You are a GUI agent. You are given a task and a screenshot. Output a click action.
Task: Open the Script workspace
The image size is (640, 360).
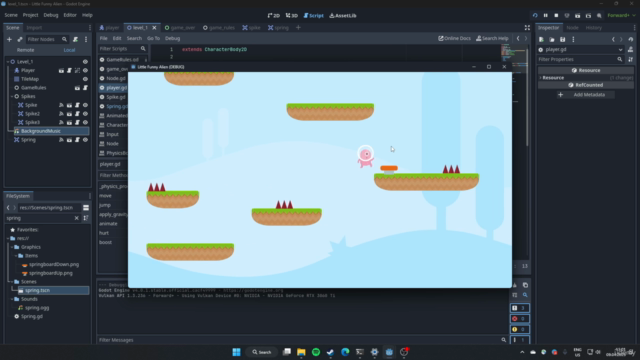[x=313, y=16]
